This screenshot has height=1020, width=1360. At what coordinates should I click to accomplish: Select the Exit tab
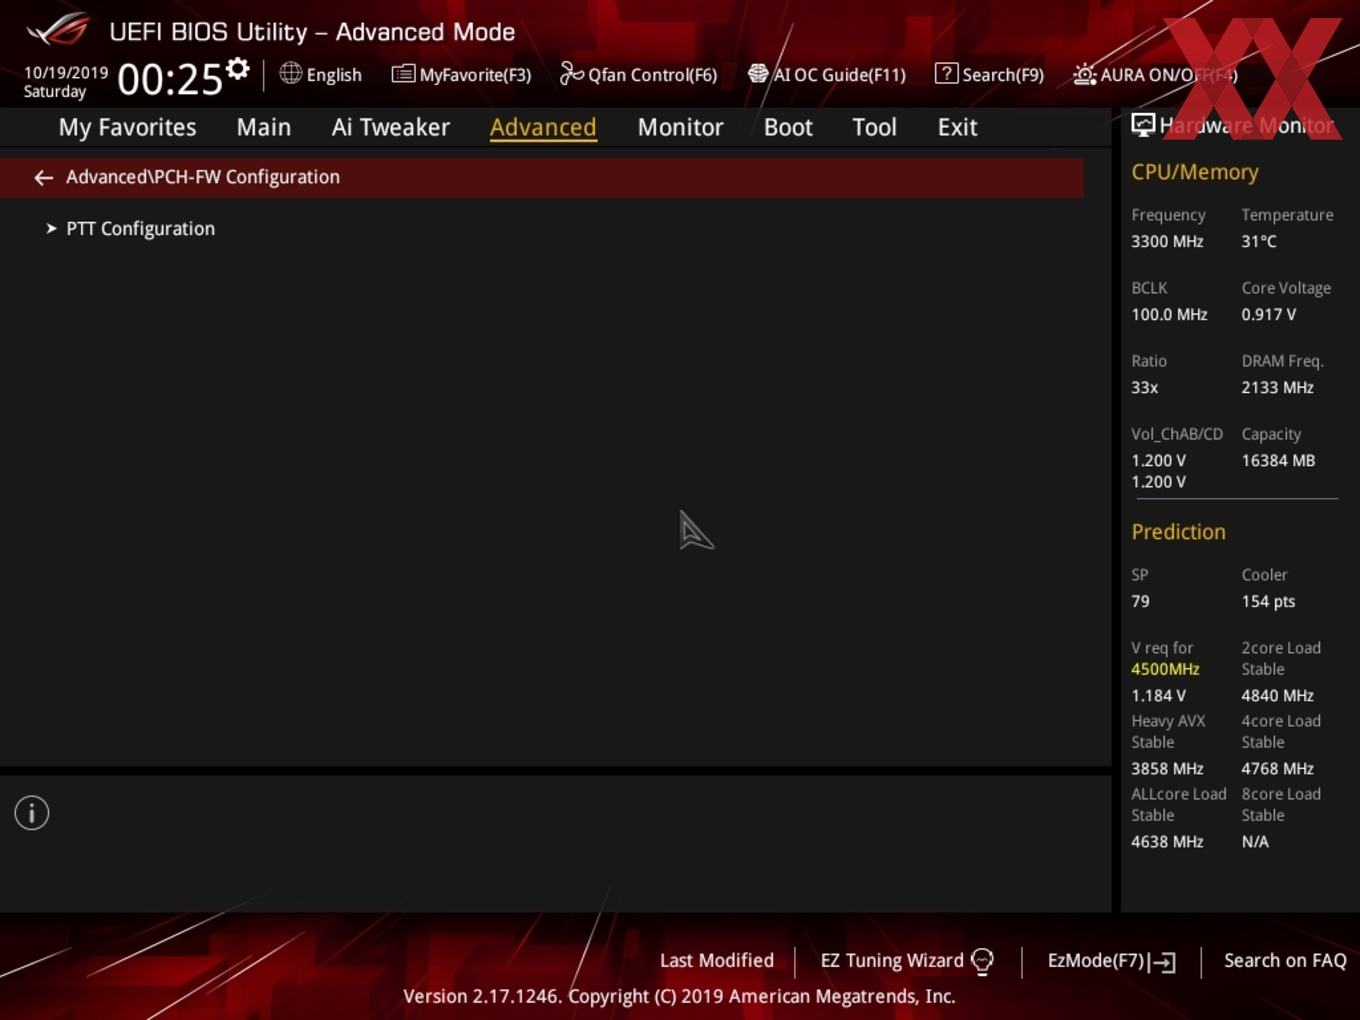coord(957,128)
